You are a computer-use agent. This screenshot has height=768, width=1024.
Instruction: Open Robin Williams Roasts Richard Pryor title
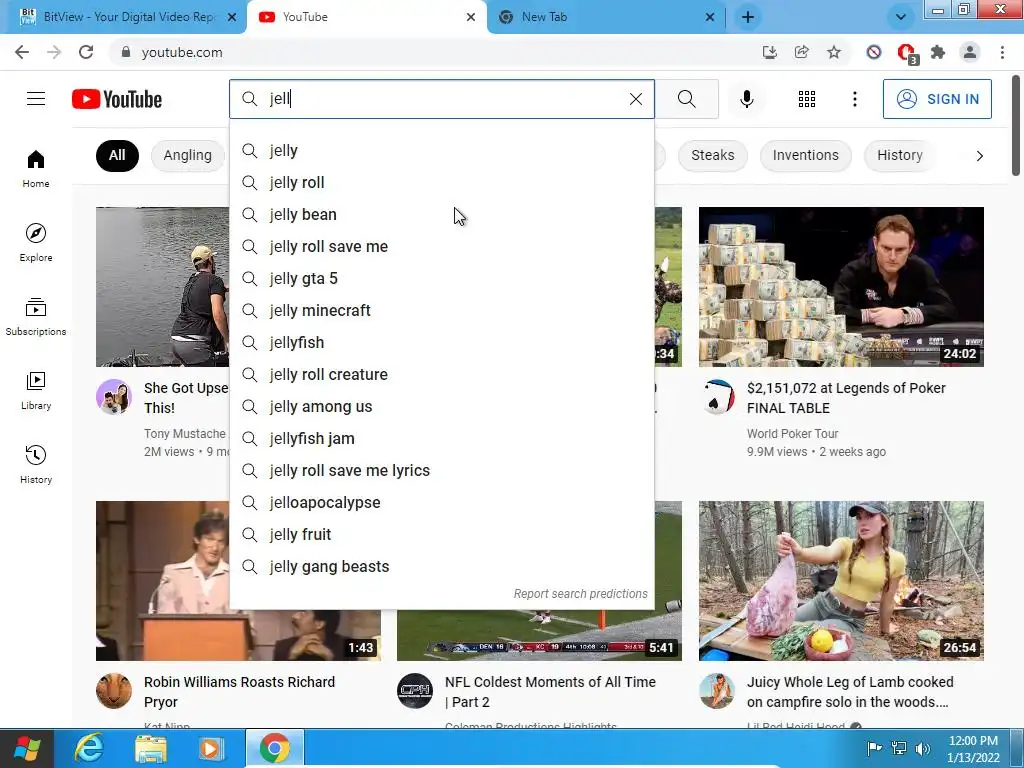tap(239, 692)
